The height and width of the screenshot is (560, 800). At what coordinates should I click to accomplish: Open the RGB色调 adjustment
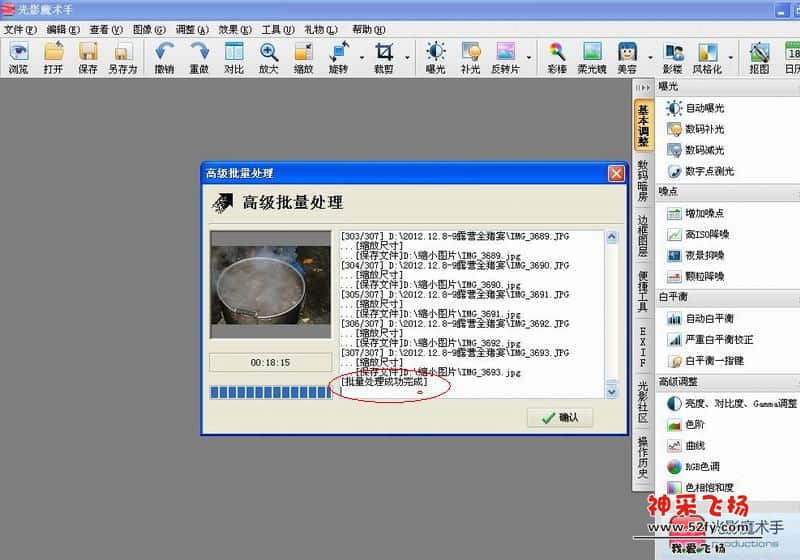tap(693, 466)
